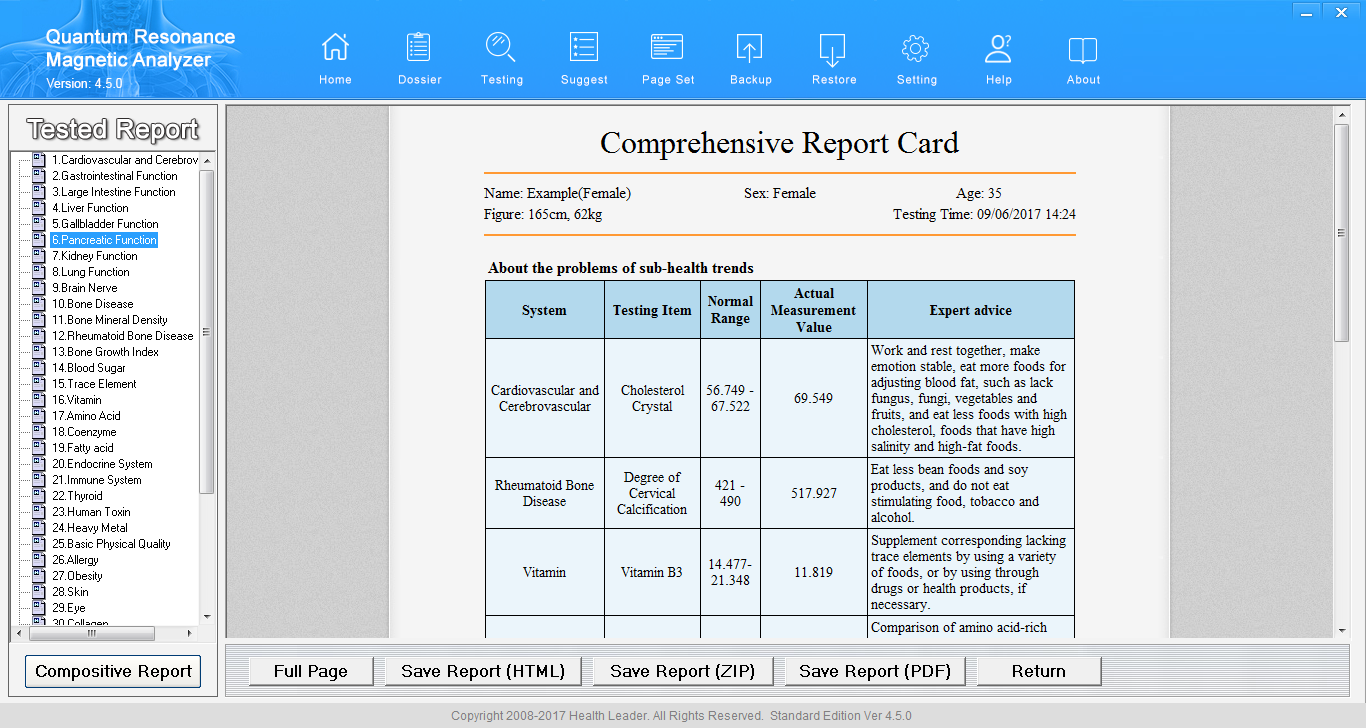Select 12.Rheumatoid Bone Disease report

123,336
